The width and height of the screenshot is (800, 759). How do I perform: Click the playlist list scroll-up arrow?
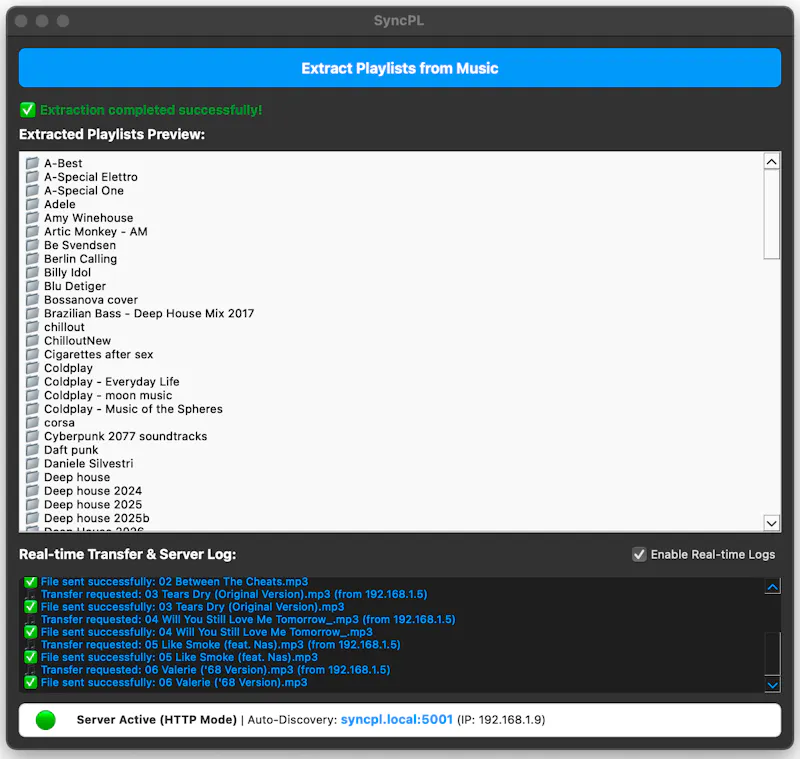click(x=771, y=162)
